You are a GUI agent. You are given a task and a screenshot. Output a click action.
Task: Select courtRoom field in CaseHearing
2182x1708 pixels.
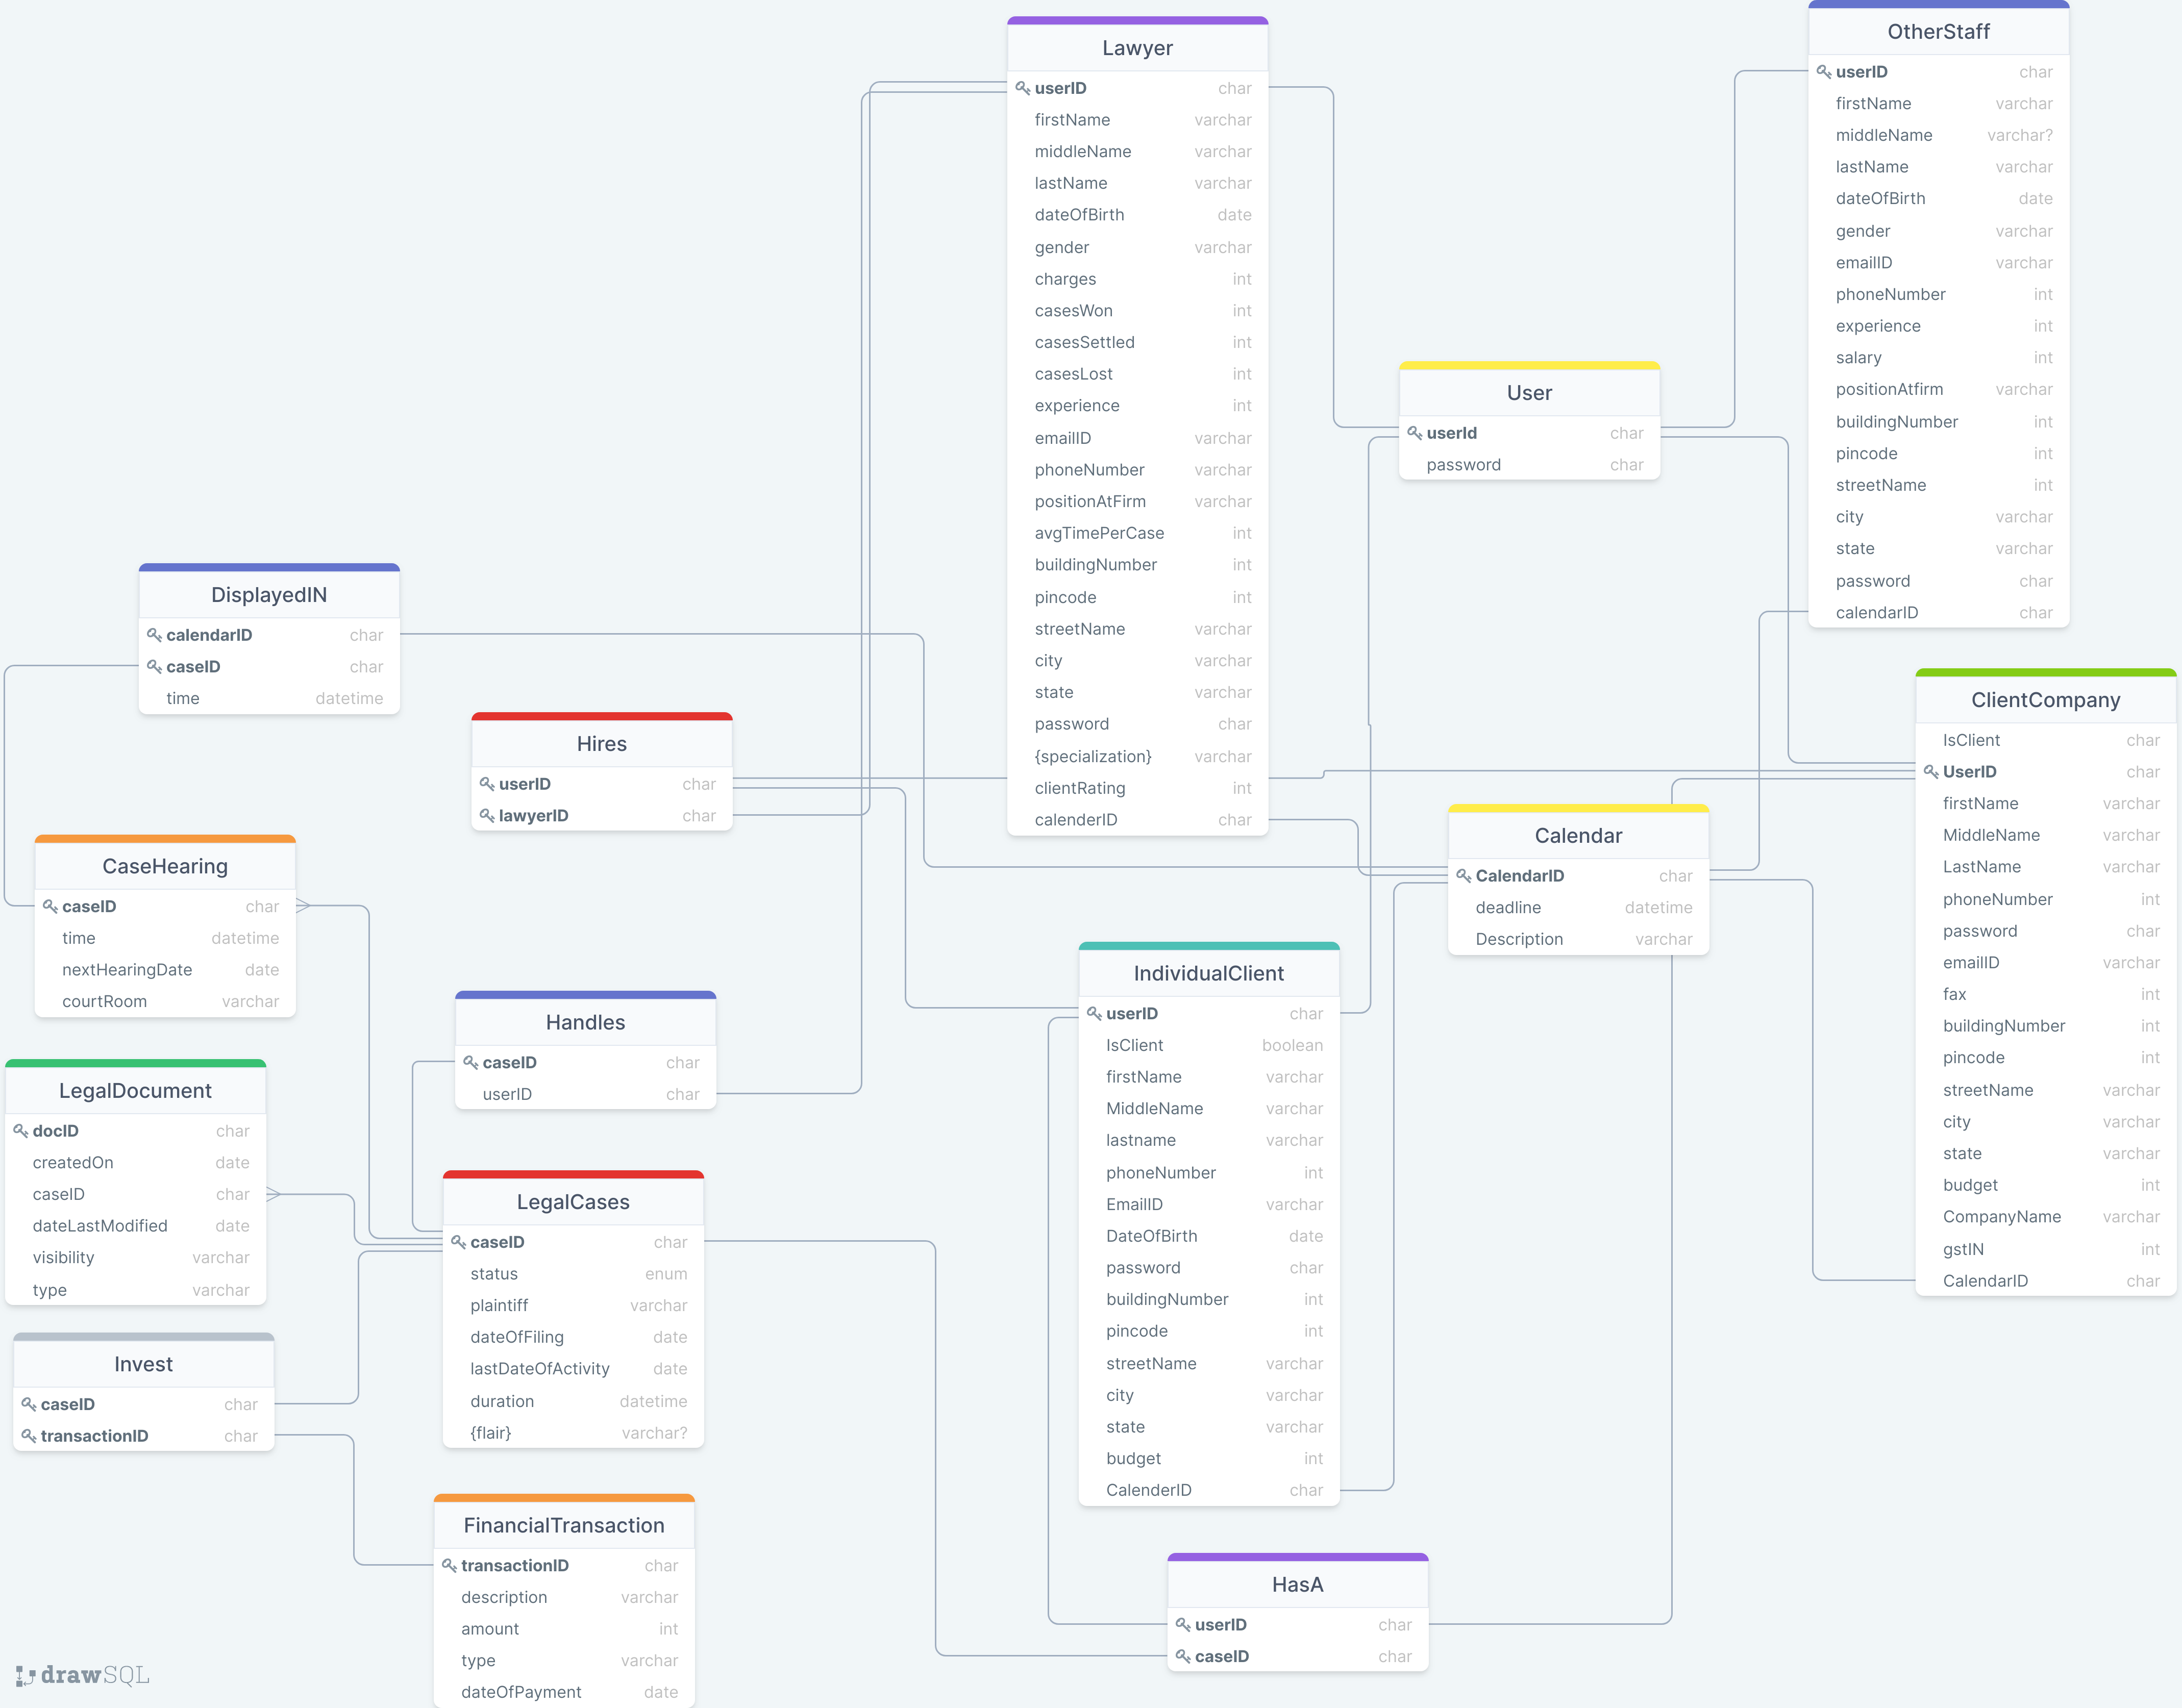point(165,1002)
